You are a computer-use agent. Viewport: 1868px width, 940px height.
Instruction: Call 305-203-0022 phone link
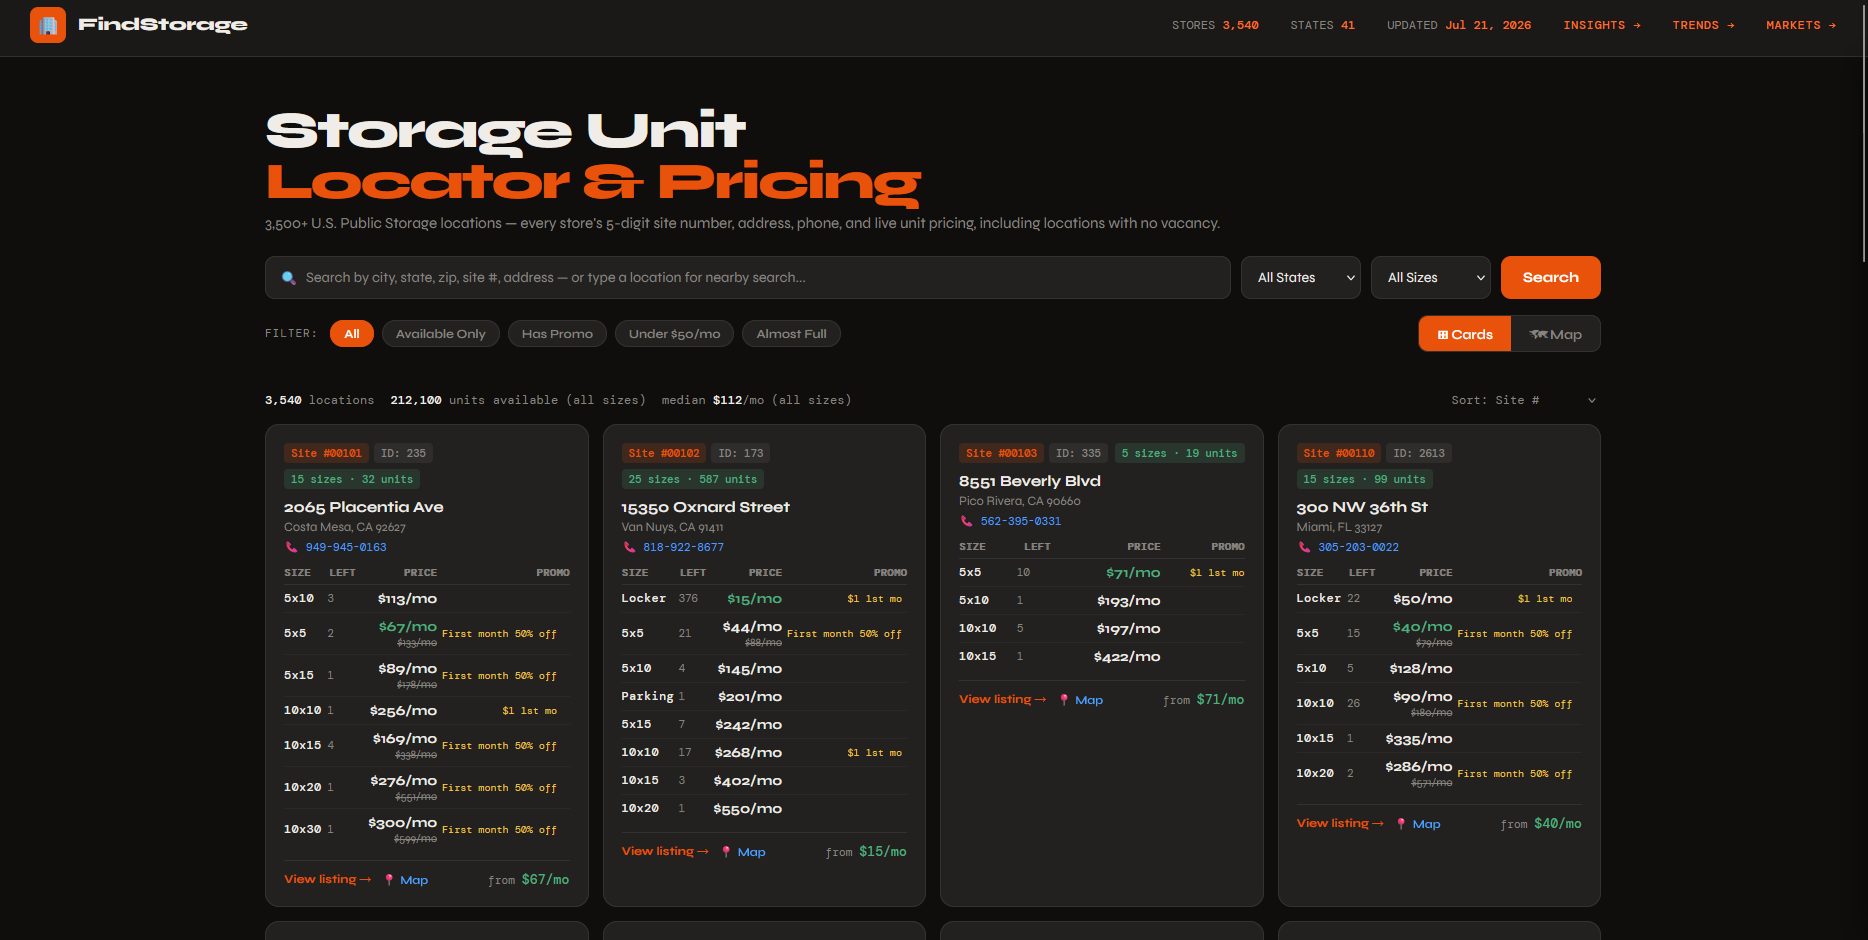coord(1358,547)
